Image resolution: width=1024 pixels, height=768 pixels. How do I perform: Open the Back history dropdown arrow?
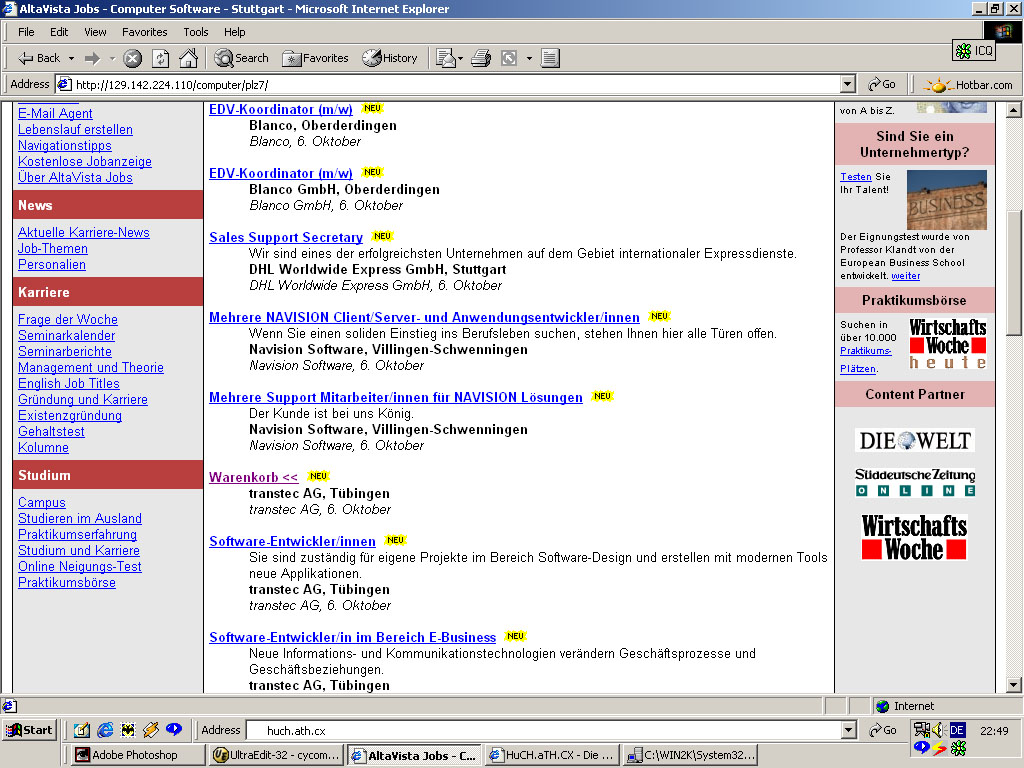[x=71, y=58]
